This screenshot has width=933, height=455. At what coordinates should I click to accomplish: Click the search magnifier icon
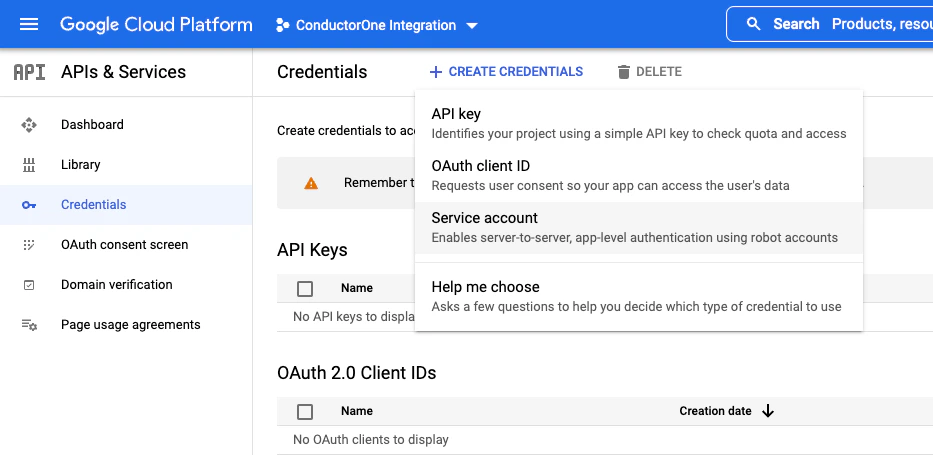click(x=753, y=24)
